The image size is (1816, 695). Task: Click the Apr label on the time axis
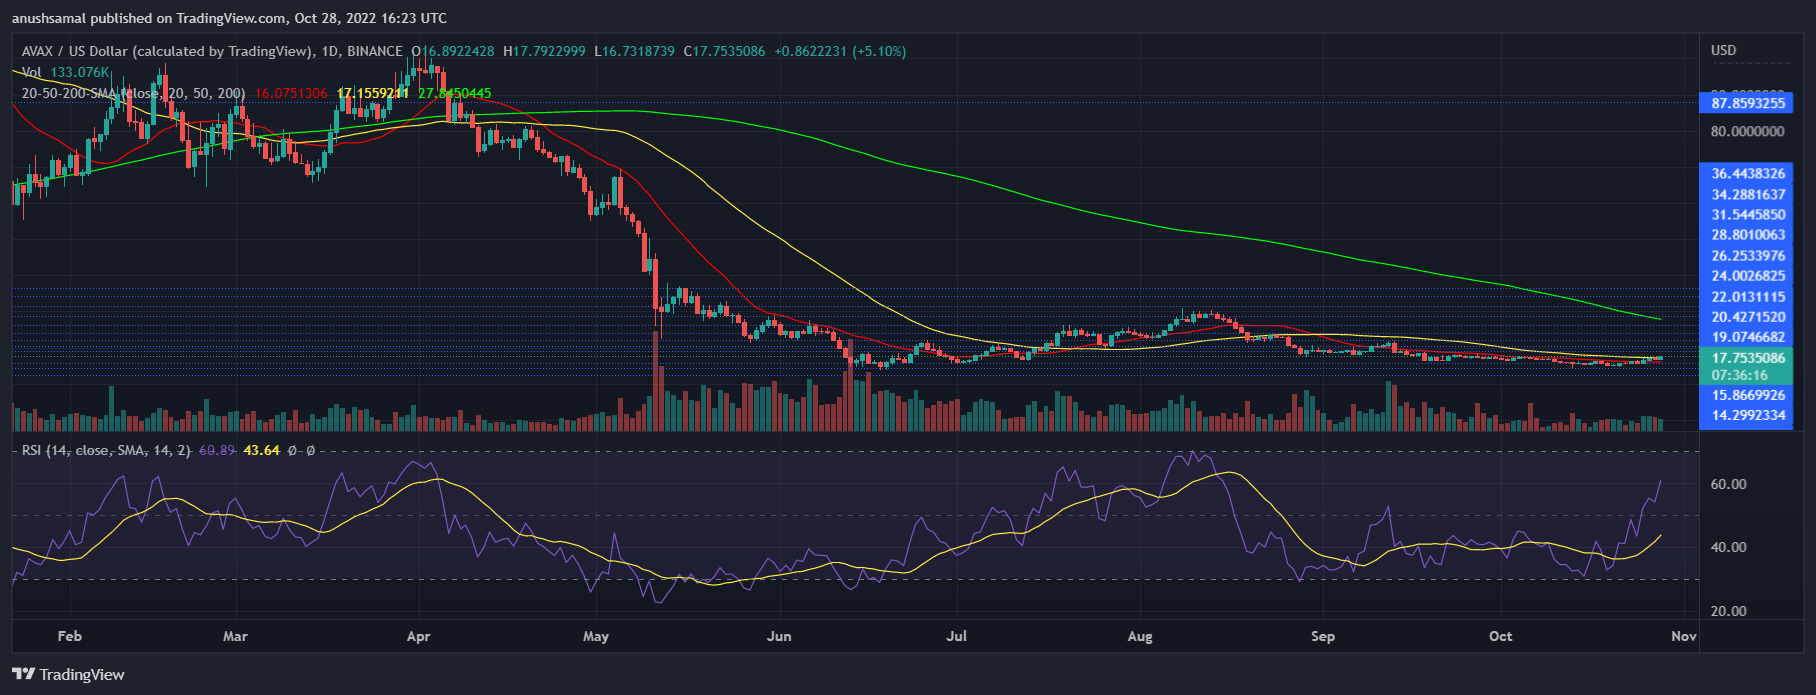click(418, 636)
